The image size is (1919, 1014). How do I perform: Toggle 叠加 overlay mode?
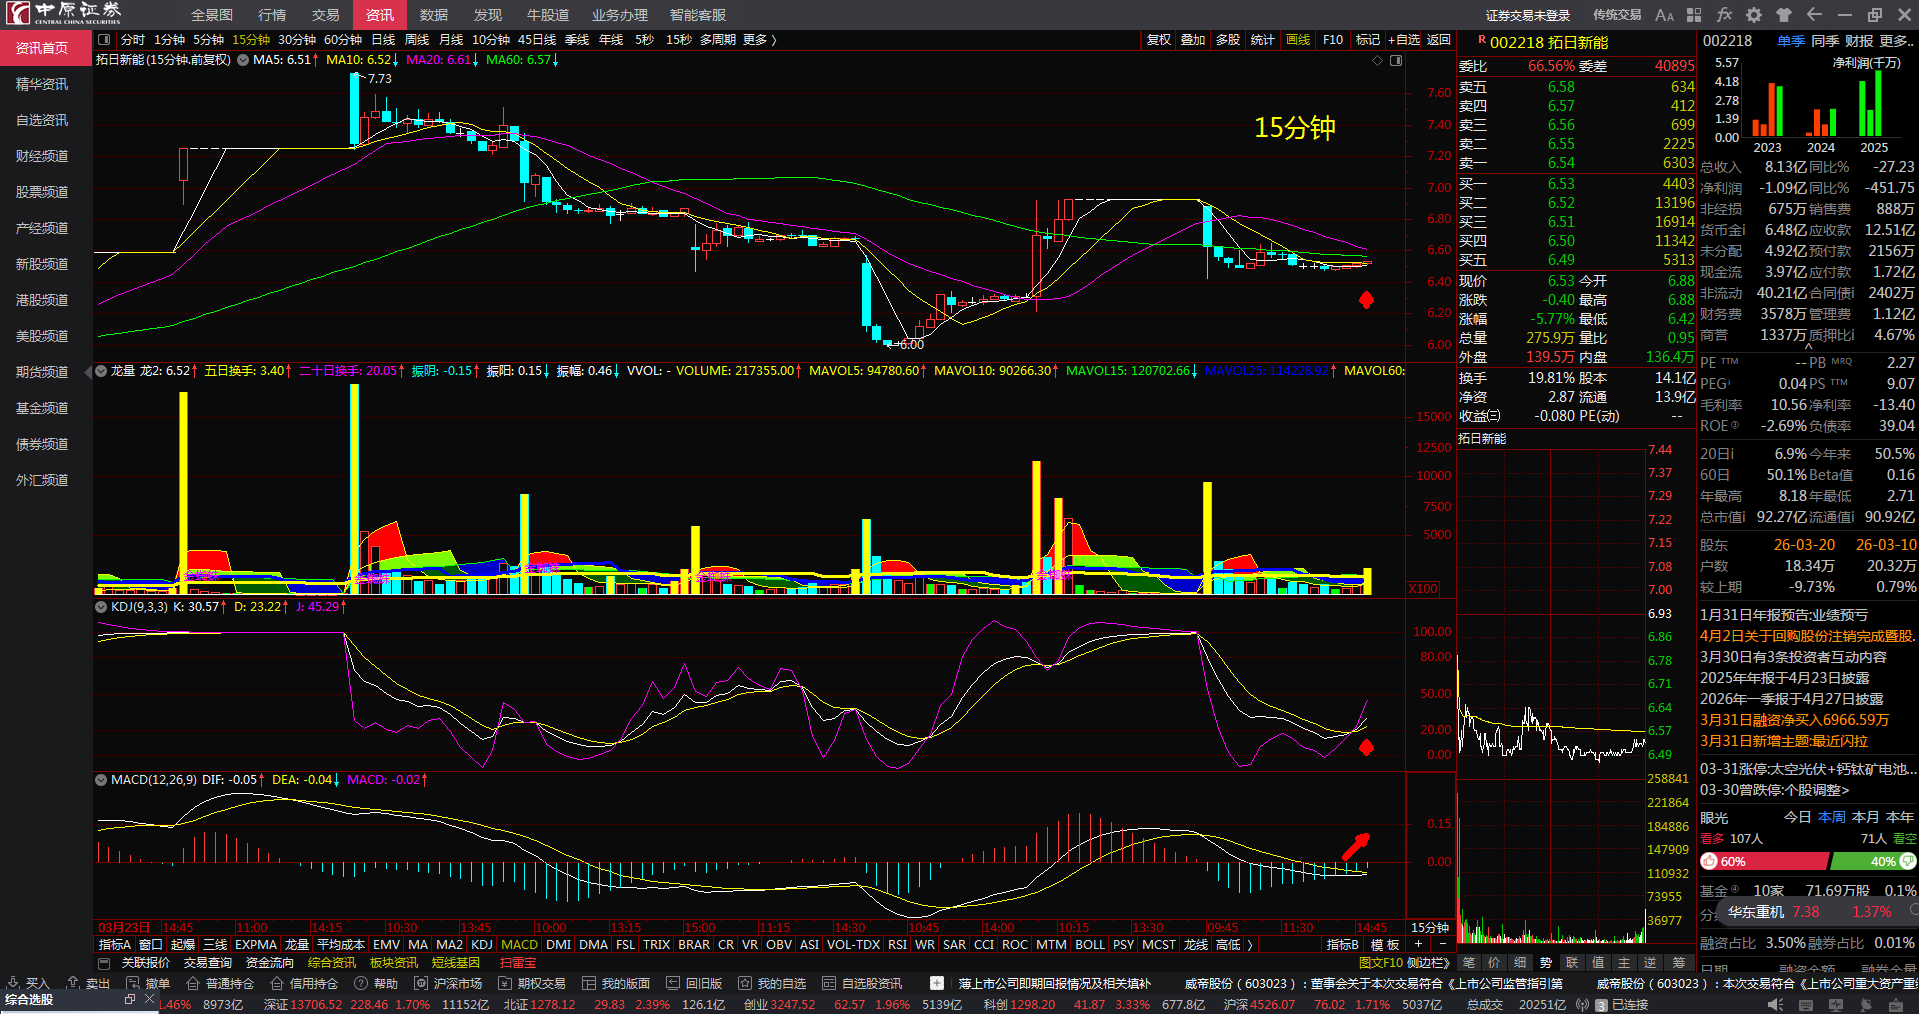pos(1193,40)
